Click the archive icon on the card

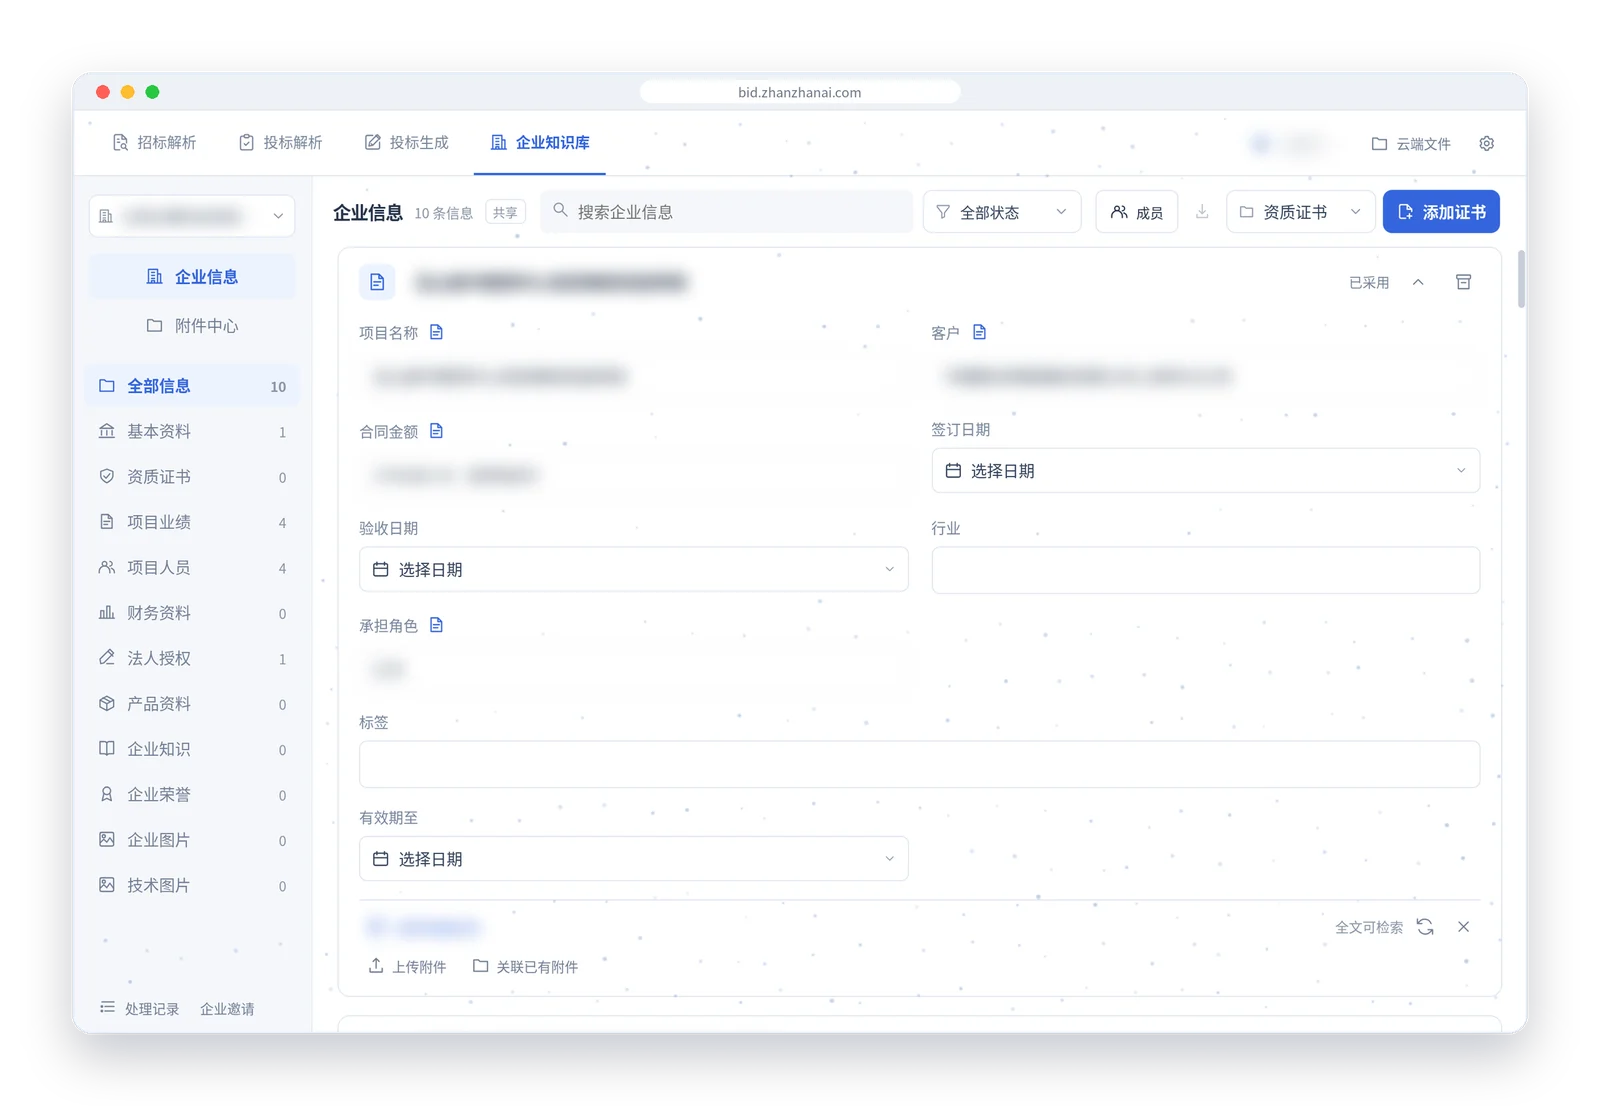pos(1463,282)
